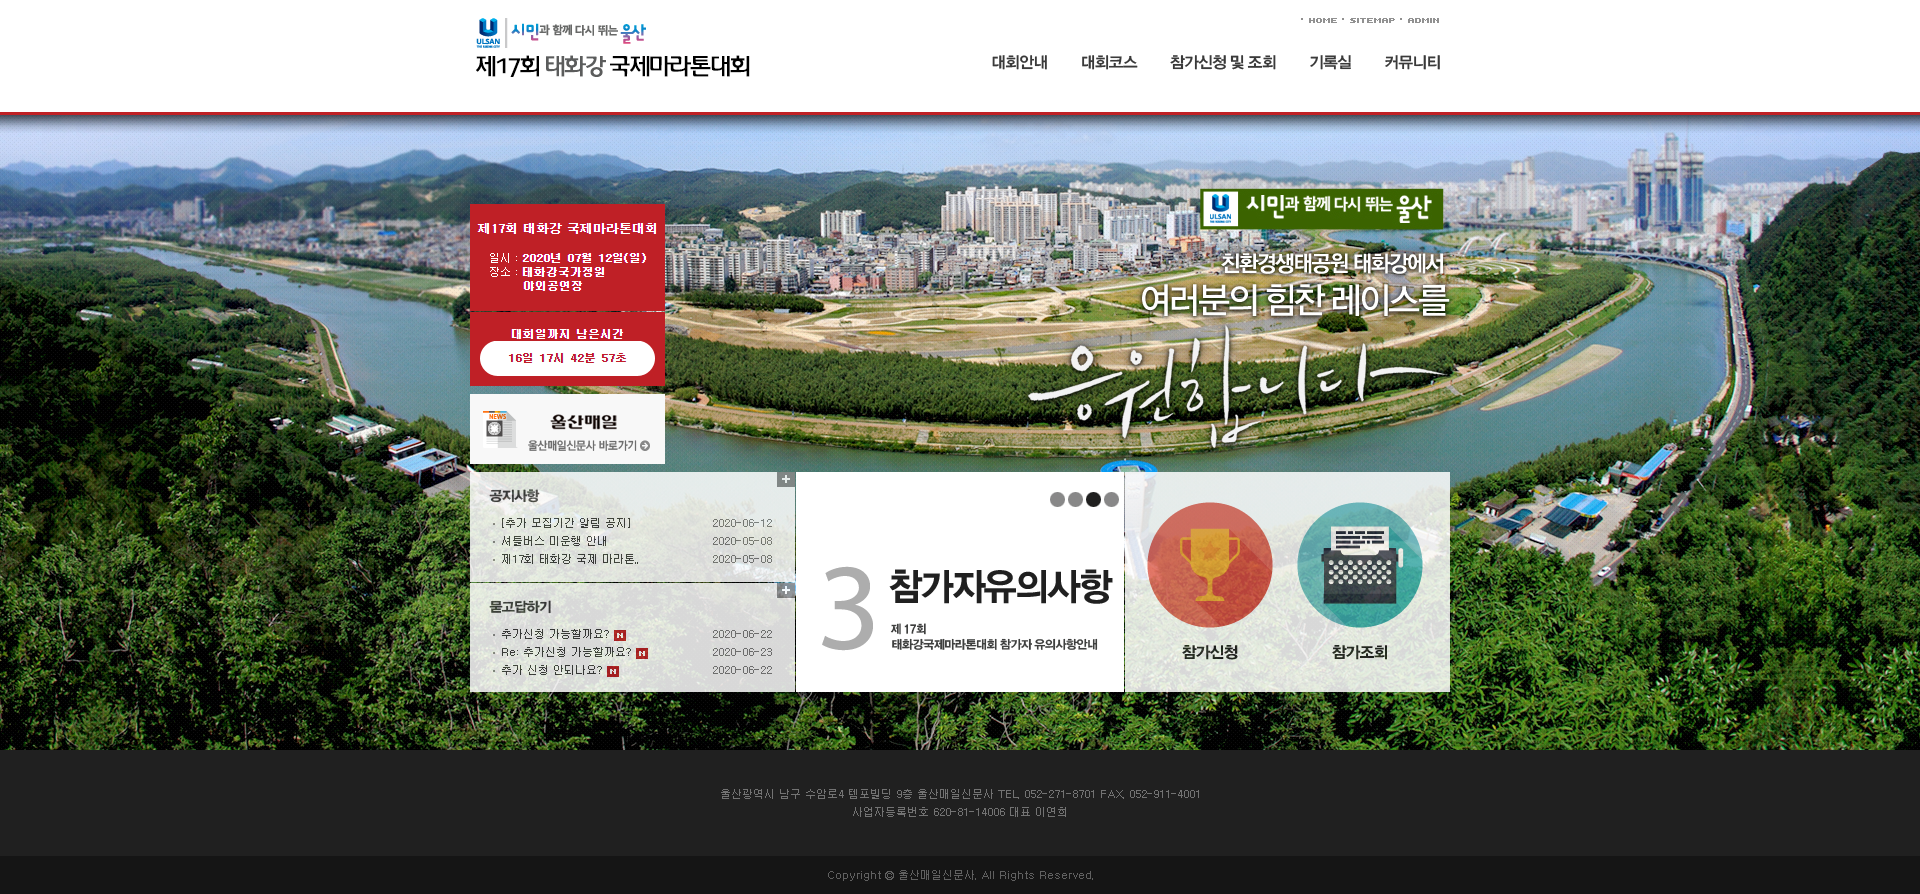
Task: Open notice 셔틀버스 미운행 안내
Action: click(x=554, y=541)
